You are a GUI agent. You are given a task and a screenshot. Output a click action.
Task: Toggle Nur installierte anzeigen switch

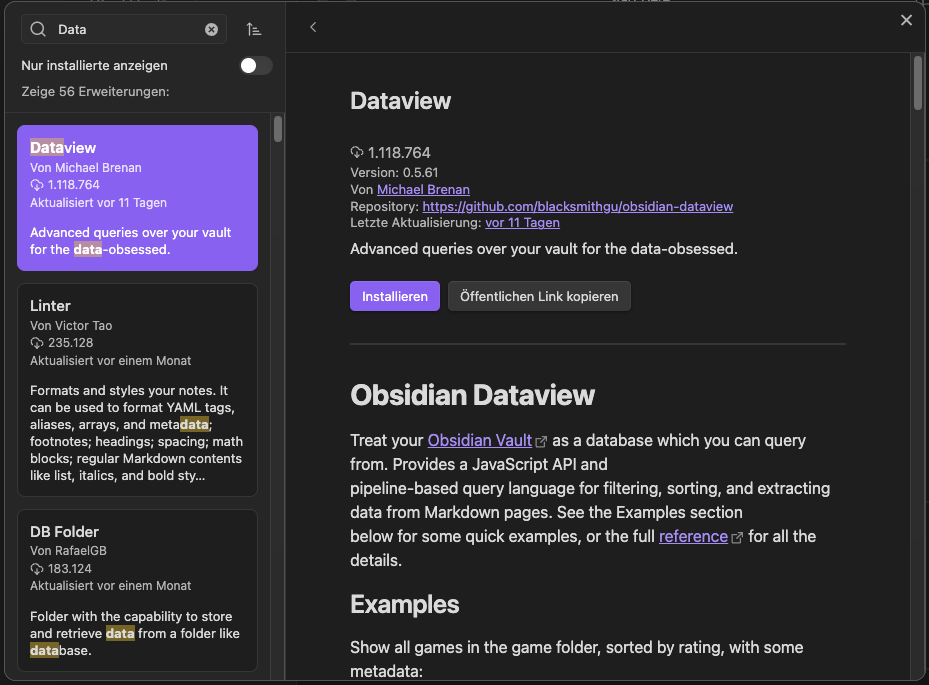[256, 66]
